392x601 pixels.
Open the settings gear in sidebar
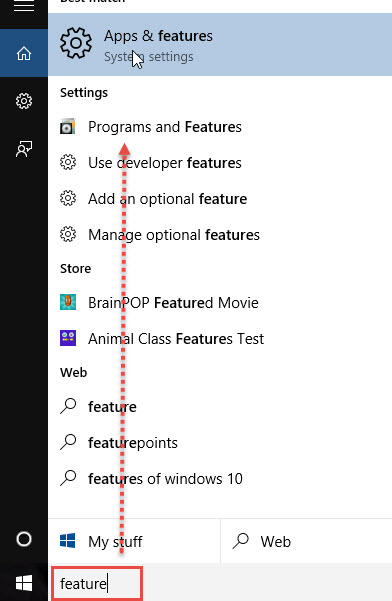pyautogui.click(x=24, y=101)
